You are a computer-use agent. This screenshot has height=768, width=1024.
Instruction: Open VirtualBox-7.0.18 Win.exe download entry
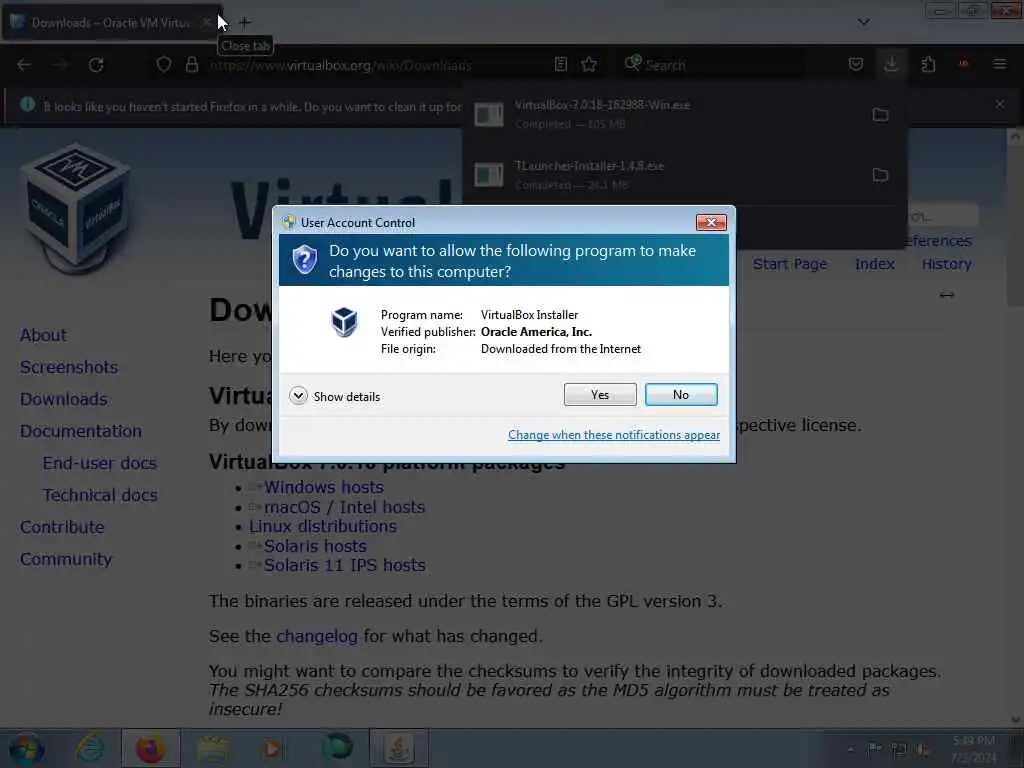click(663, 114)
